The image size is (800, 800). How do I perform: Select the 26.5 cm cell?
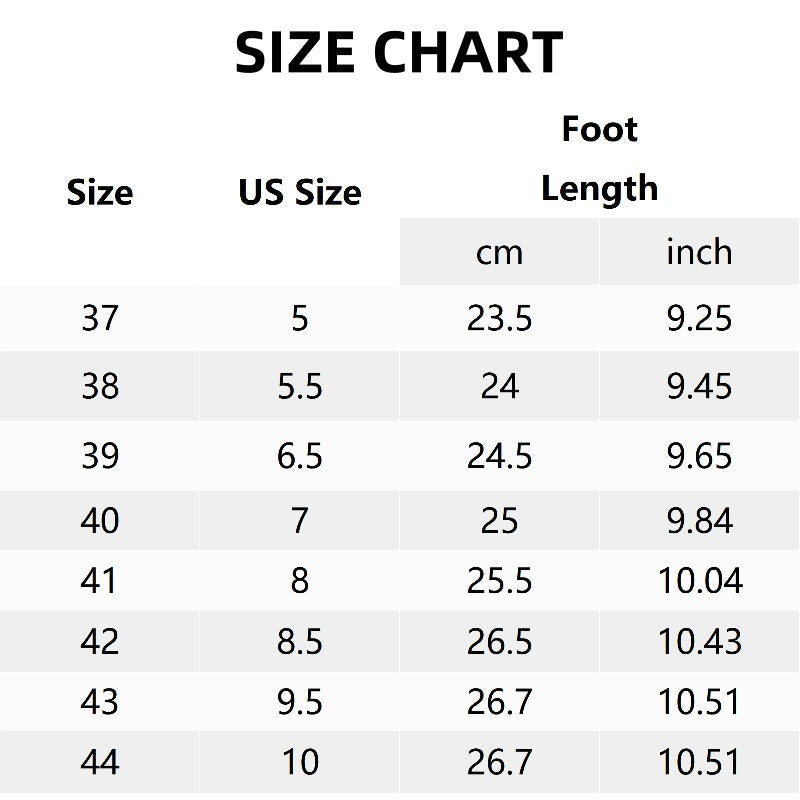pyautogui.click(x=499, y=642)
